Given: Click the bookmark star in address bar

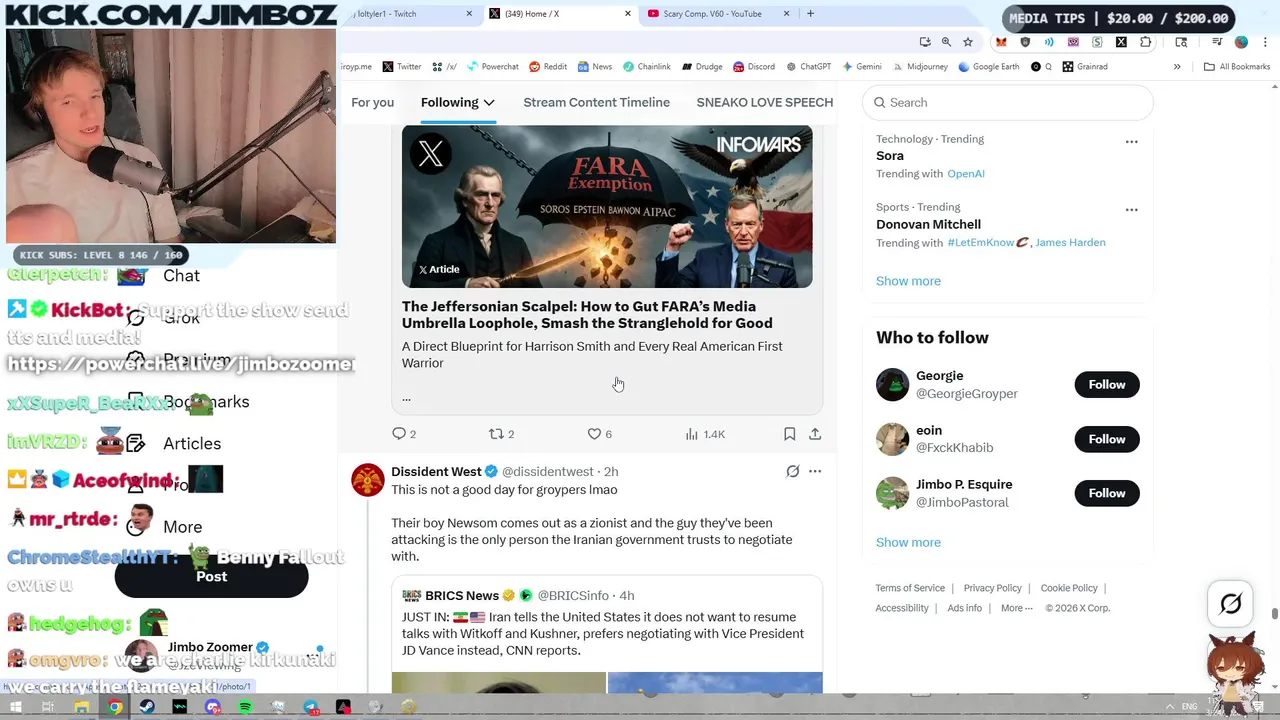Looking at the screenshot, I should (x=967, y=42).
